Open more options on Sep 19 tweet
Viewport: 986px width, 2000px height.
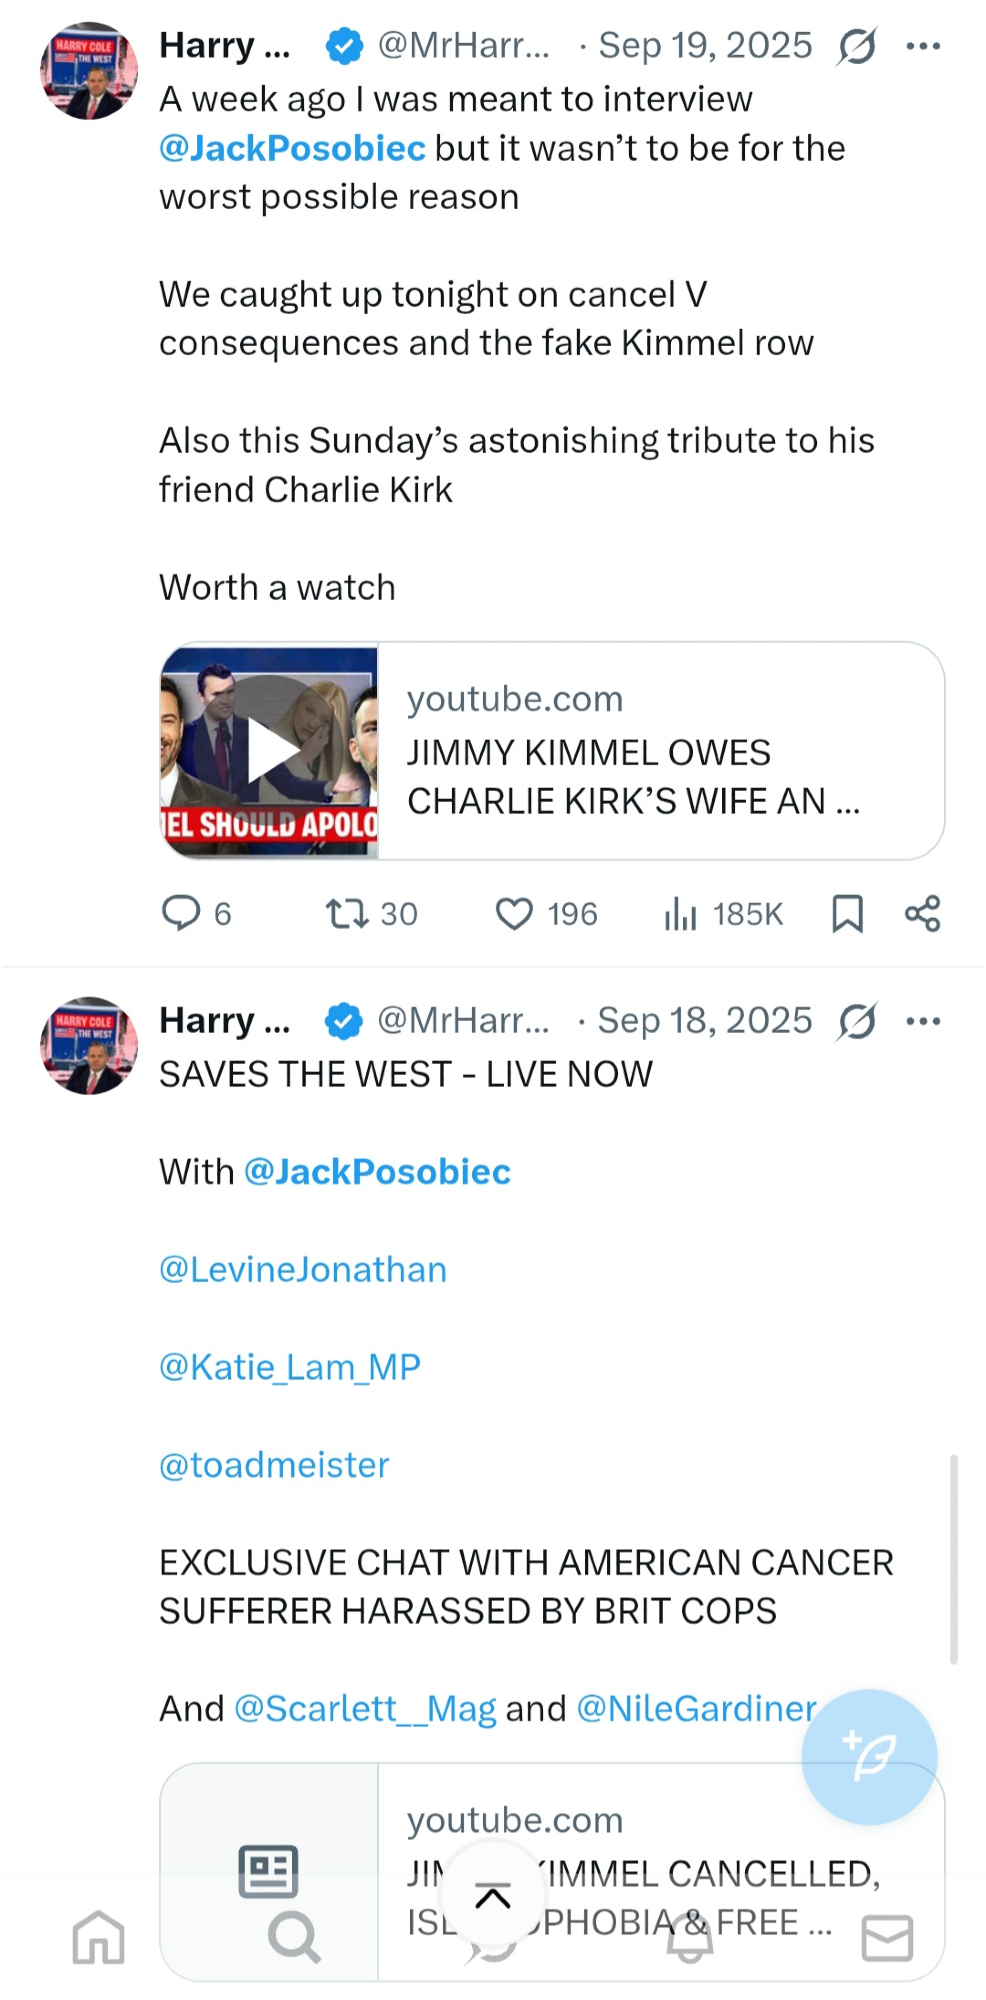coord(922,46)
